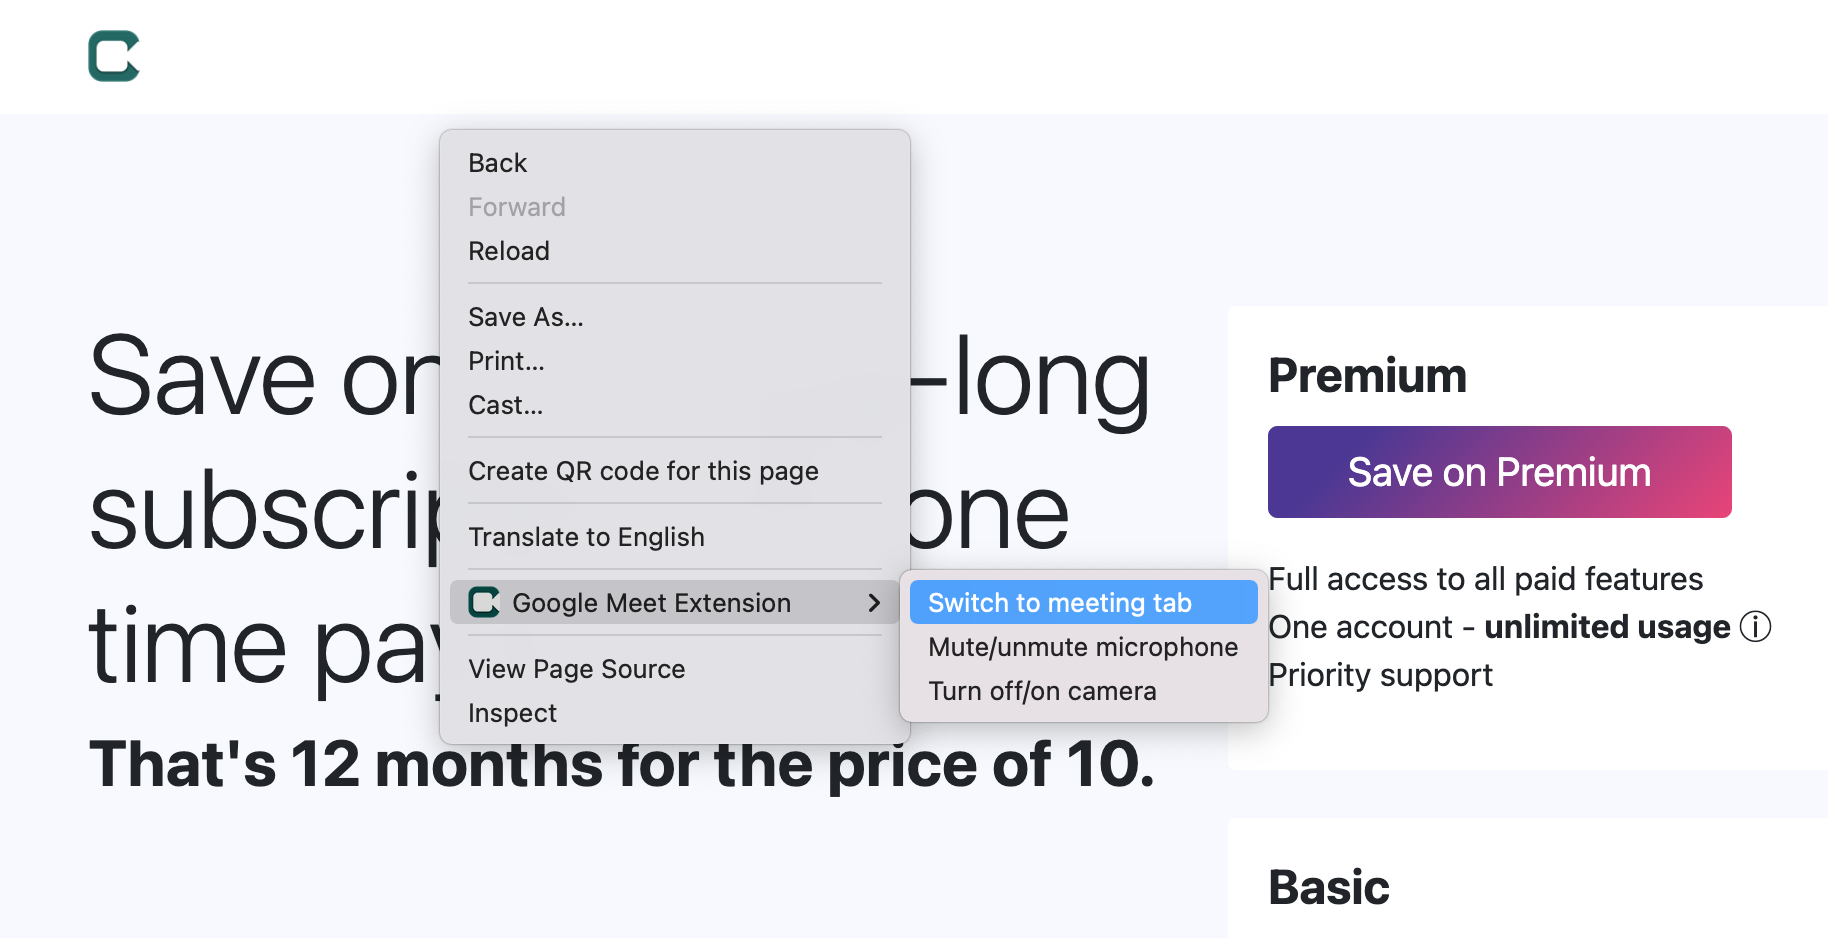Click the extension icon beside 'Google Meet Extension'
This screenshot has height=938, width=1828.
483,602
